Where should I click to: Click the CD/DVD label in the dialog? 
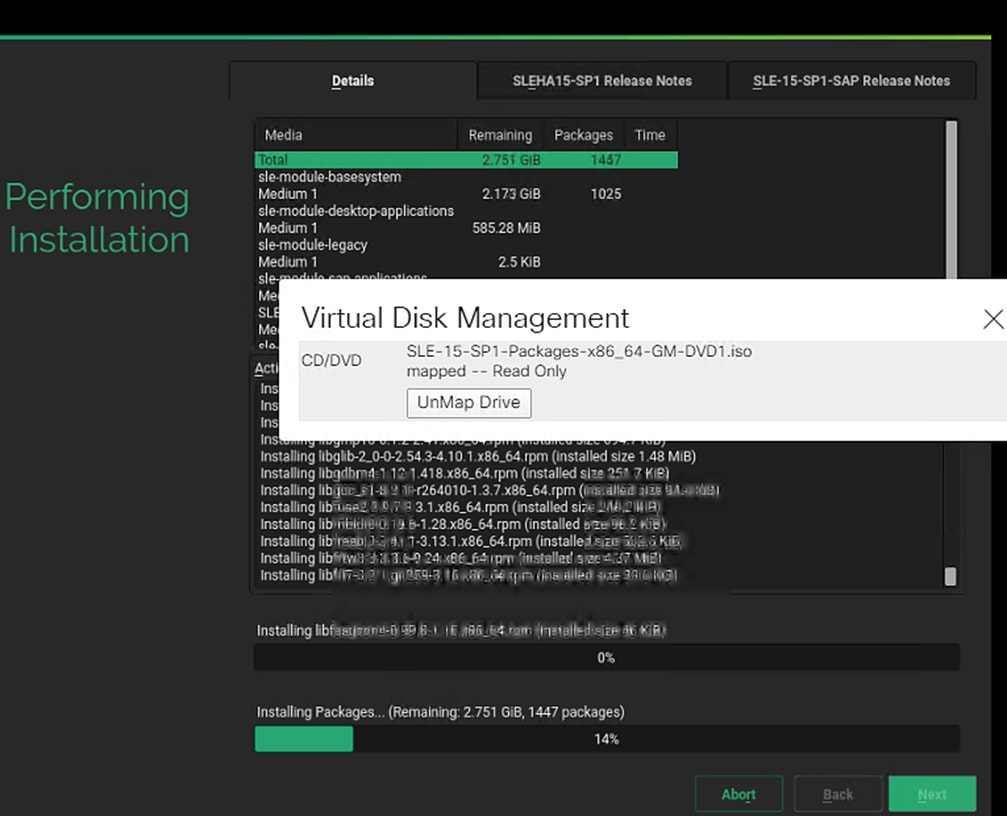(x=331, y=360)
